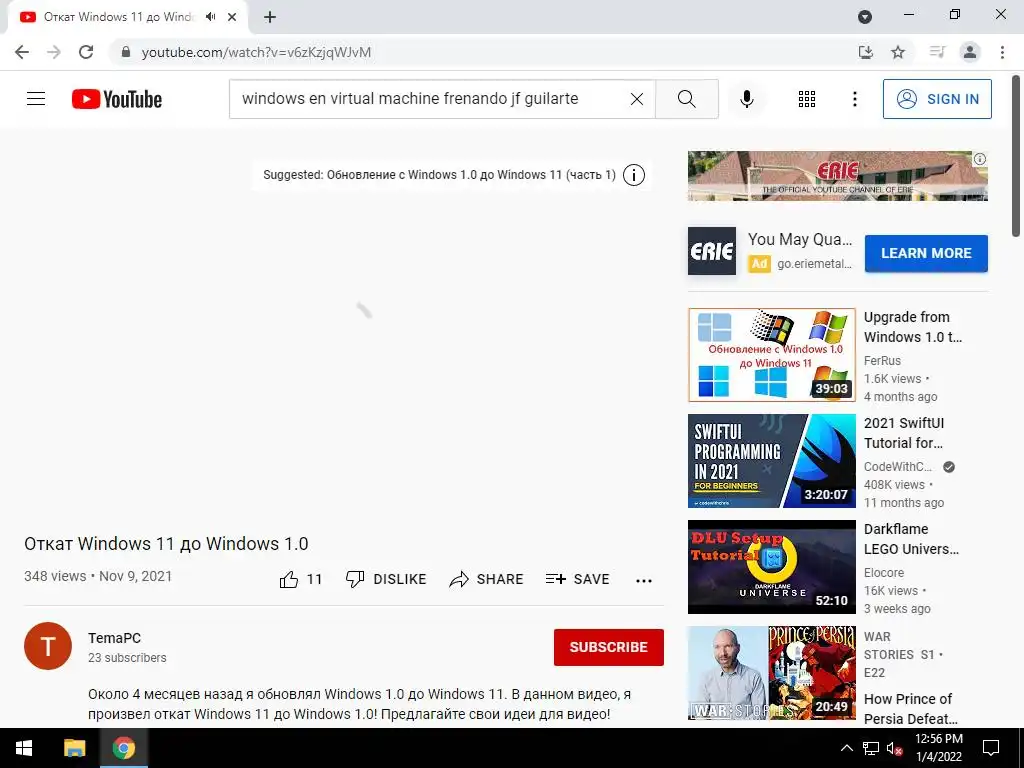Open the media control icon in toolbar
The width and height of the screenshot is (1024, 768).
click(x=937, y=52)
